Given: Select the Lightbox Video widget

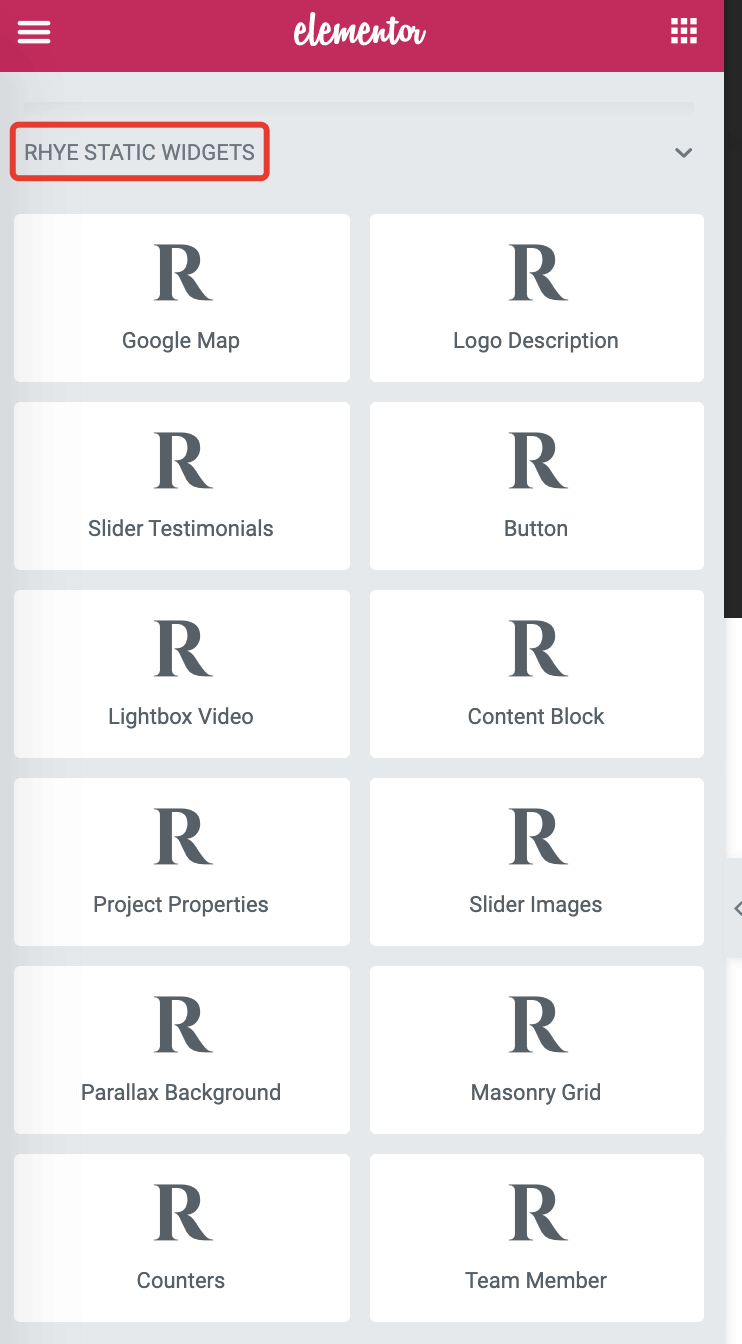Looking at the screenshot, I should tap(182, 674).
